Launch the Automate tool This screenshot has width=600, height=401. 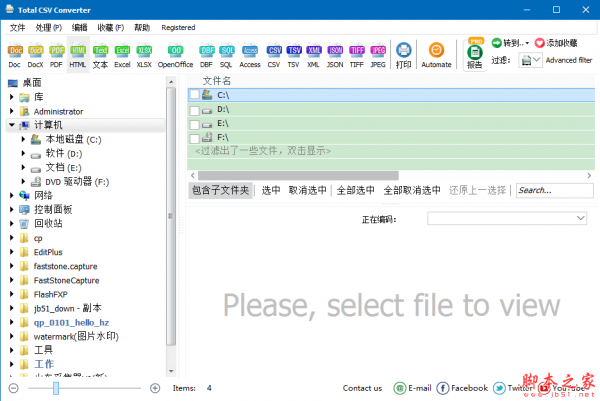(x=436, y=55)
